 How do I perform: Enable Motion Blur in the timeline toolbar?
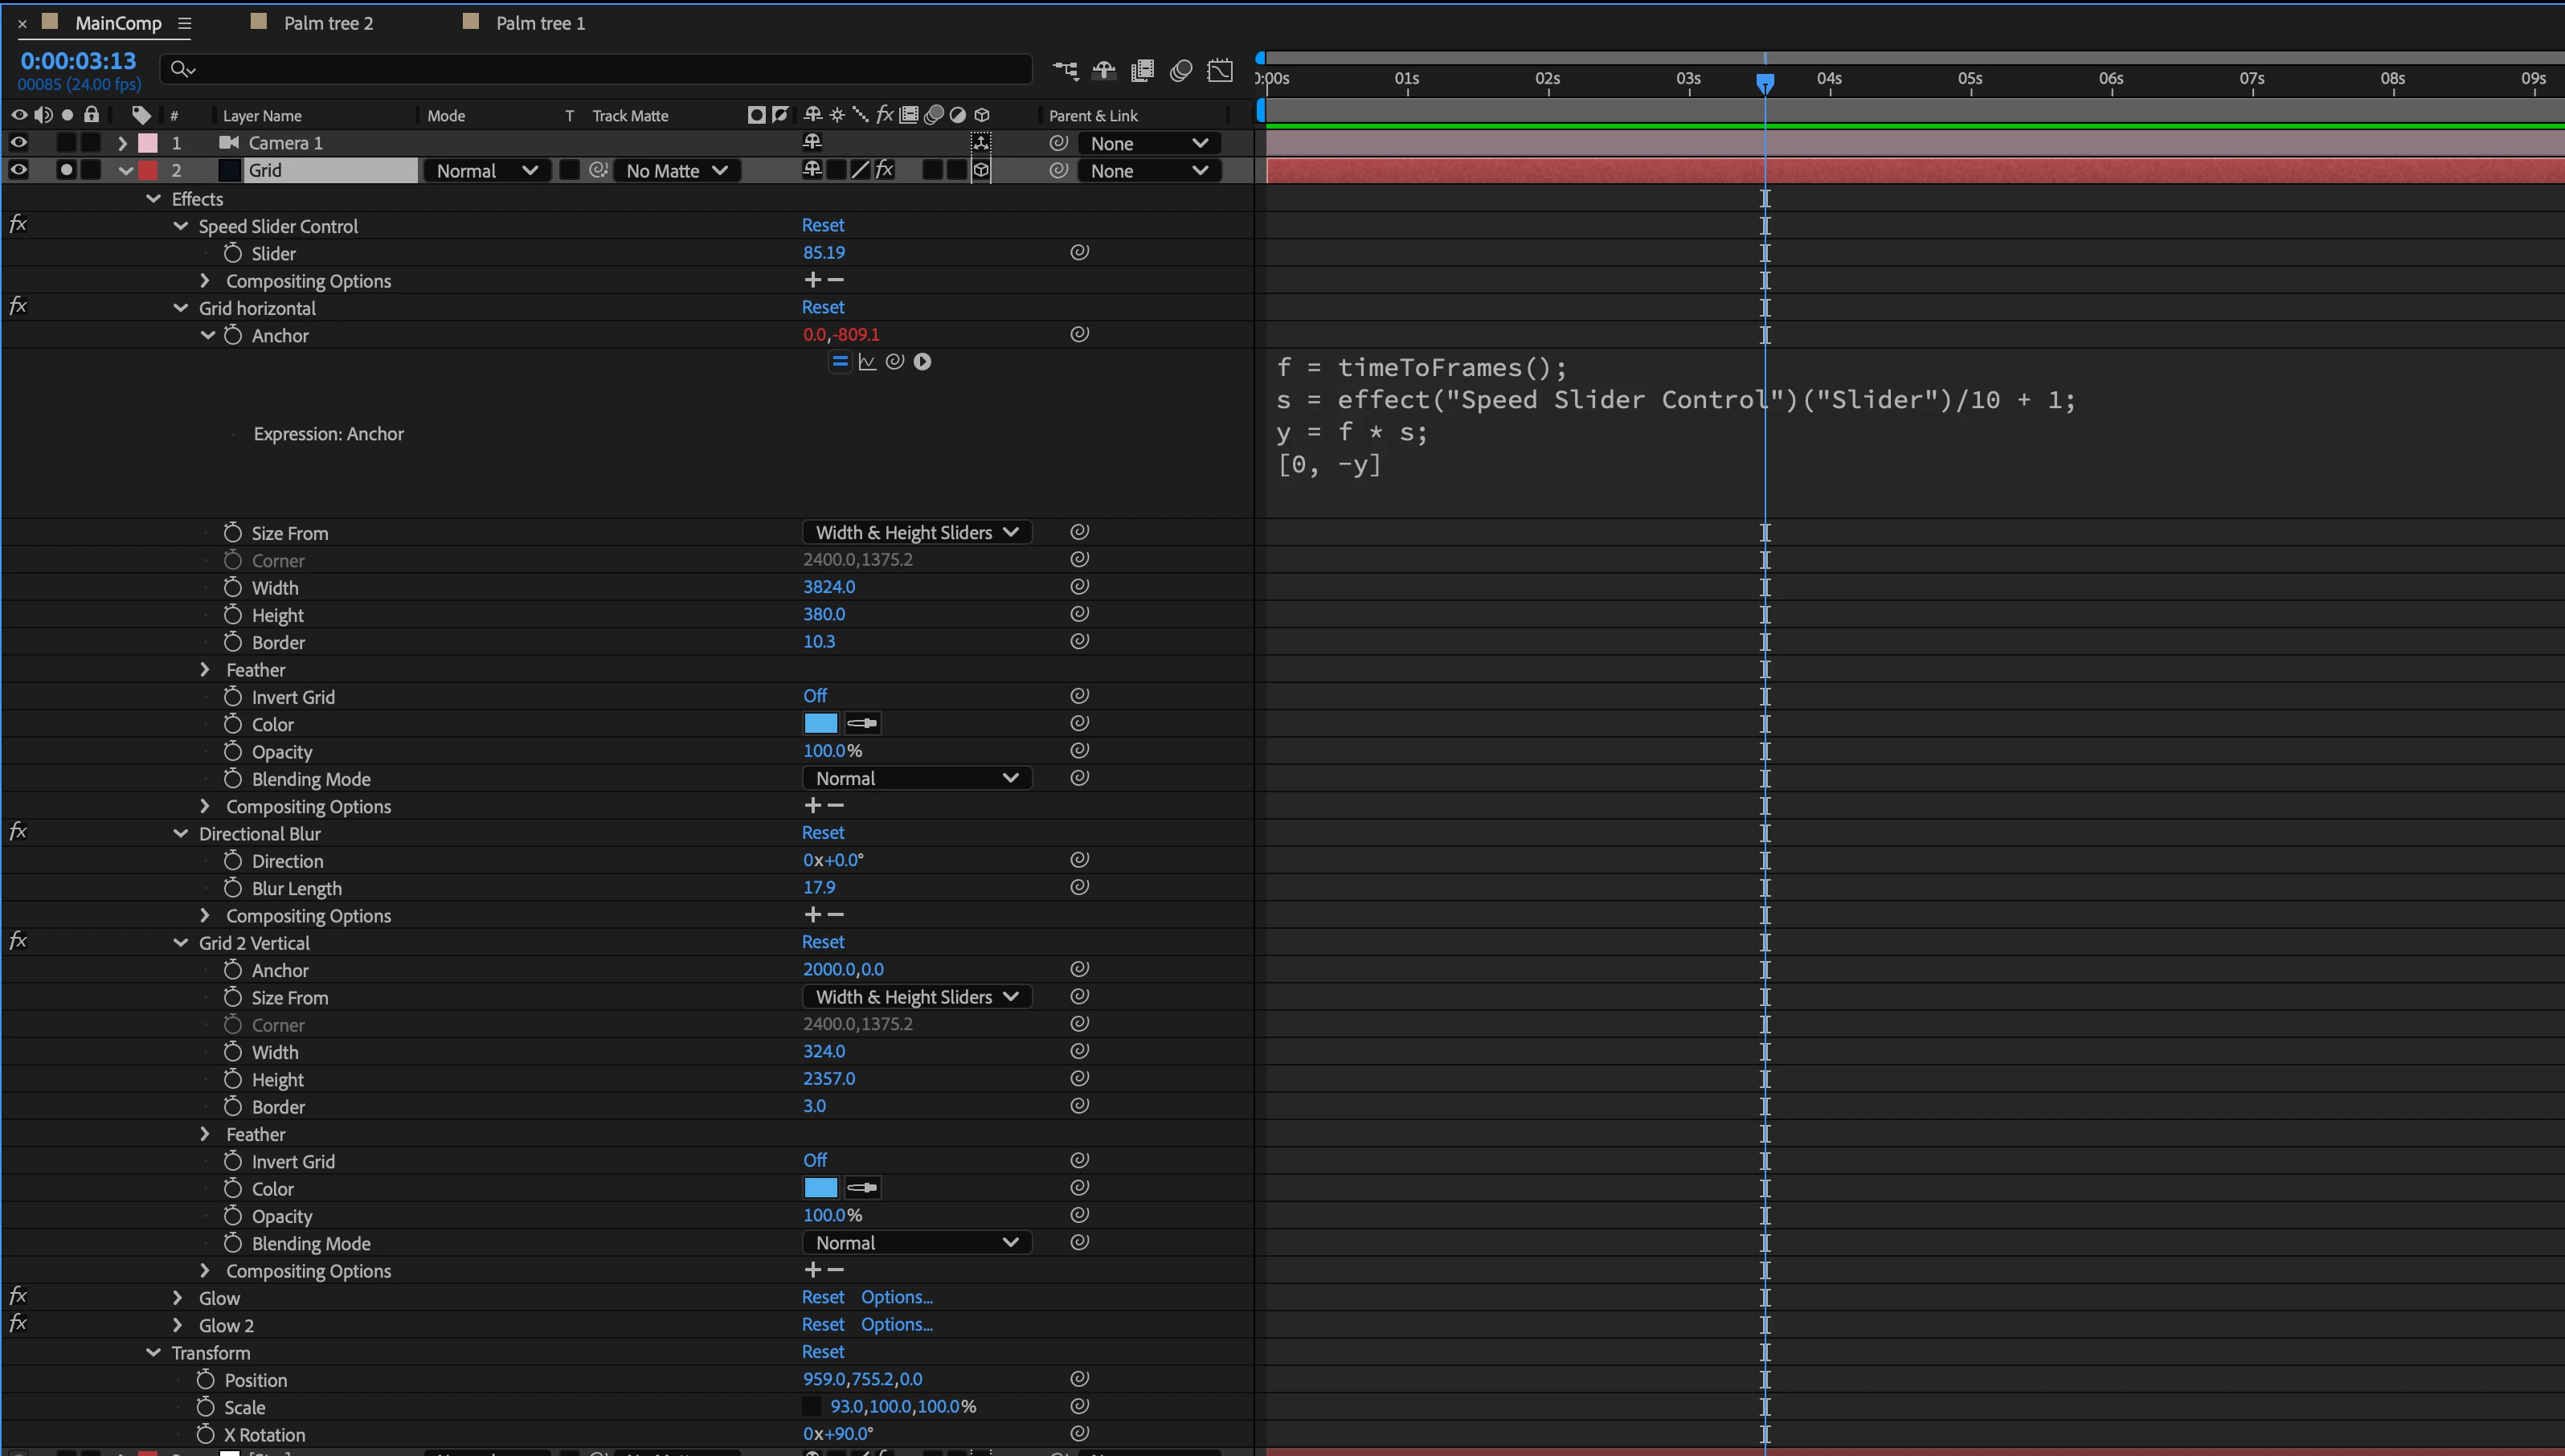coord(1181,70)
